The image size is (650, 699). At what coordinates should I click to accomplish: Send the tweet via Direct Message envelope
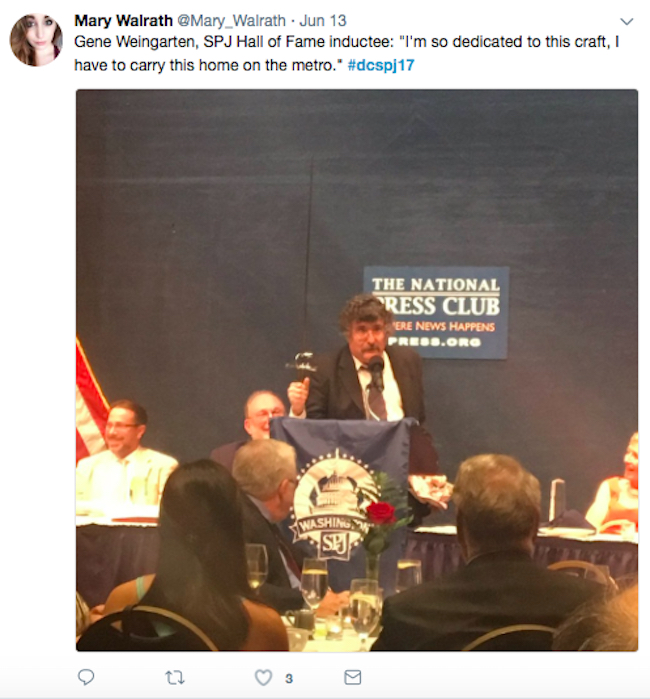click(353, 677)
